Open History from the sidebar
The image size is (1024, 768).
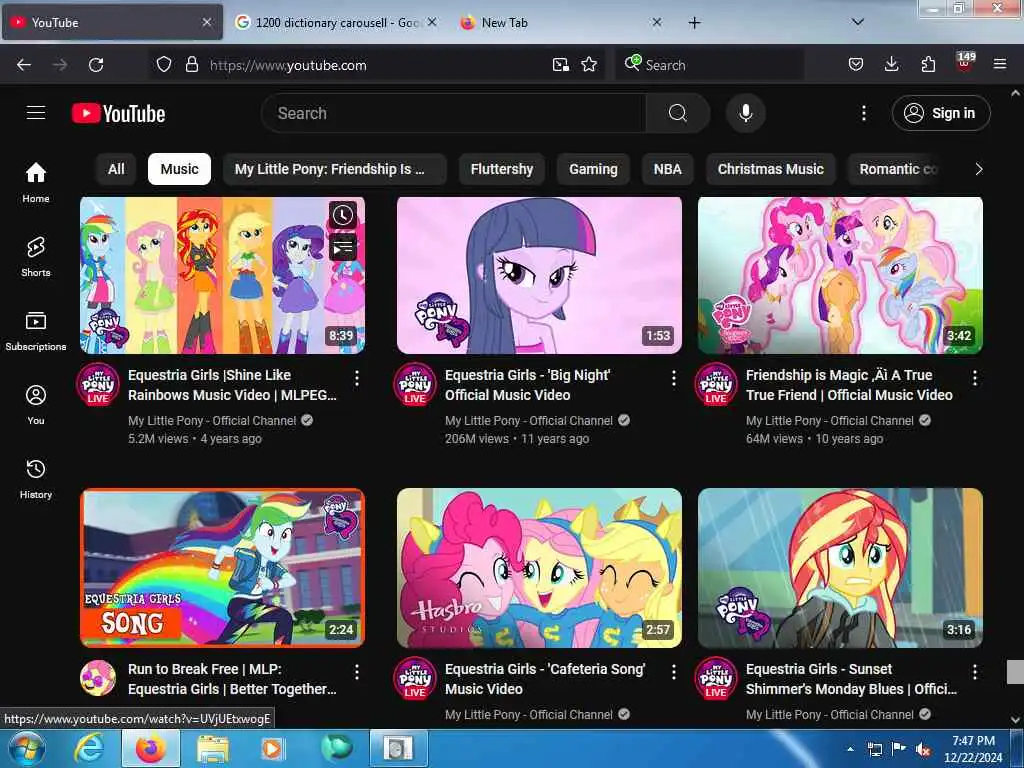(x=36, y=479)
